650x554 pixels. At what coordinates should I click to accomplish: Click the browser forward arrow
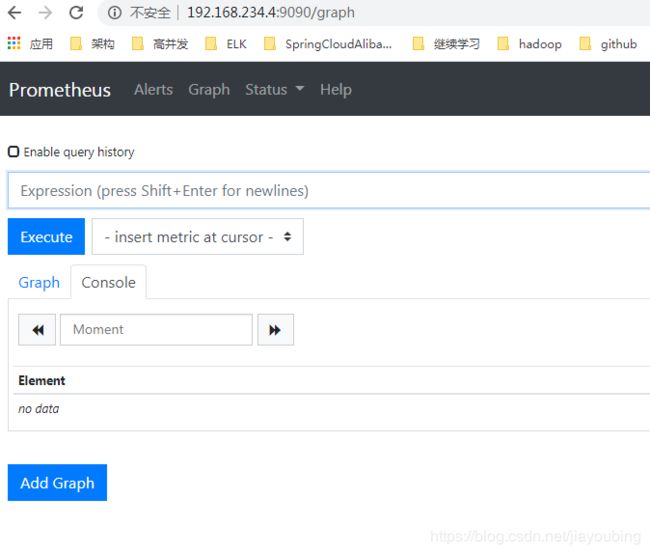pos(45,13)
